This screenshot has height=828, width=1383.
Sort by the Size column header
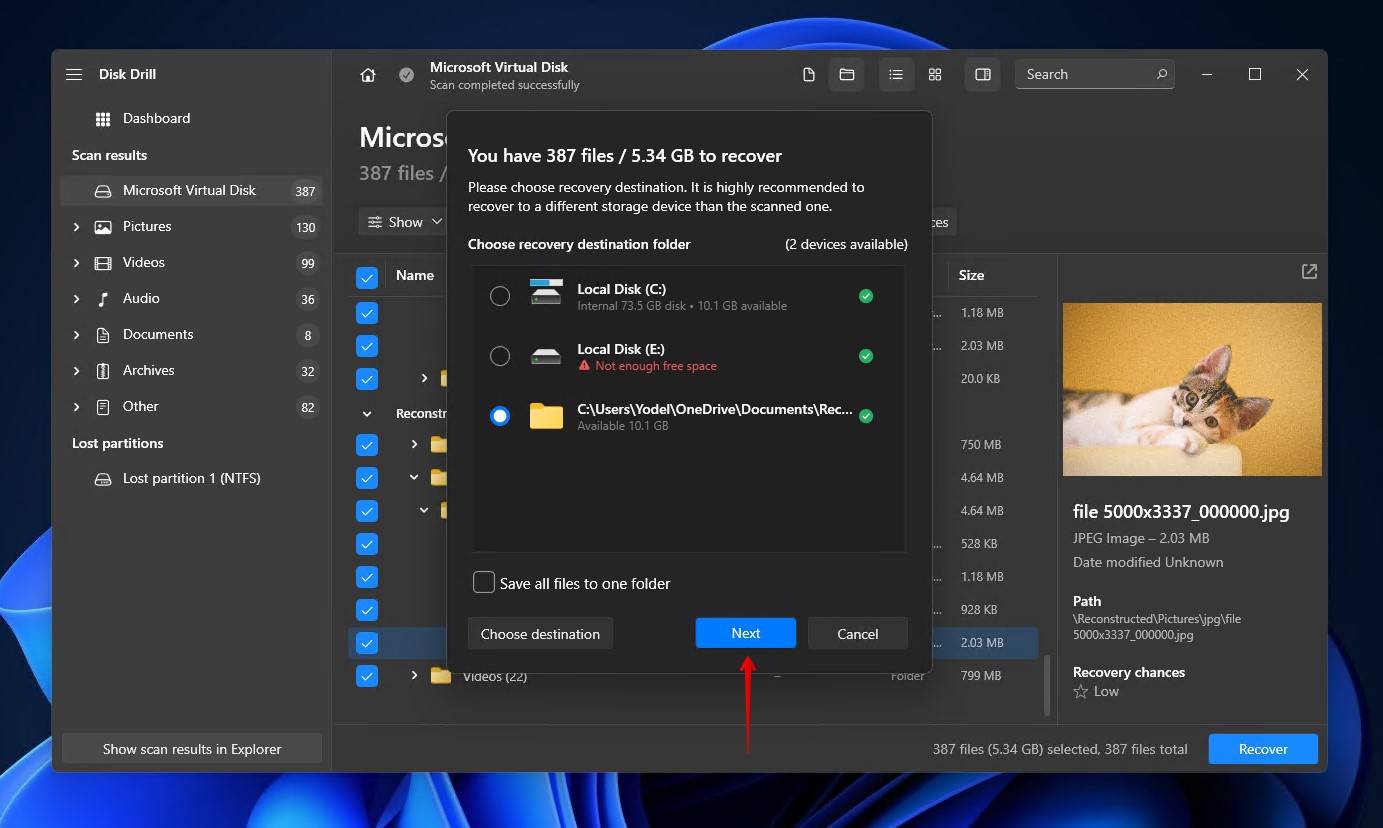pos(971,275)
